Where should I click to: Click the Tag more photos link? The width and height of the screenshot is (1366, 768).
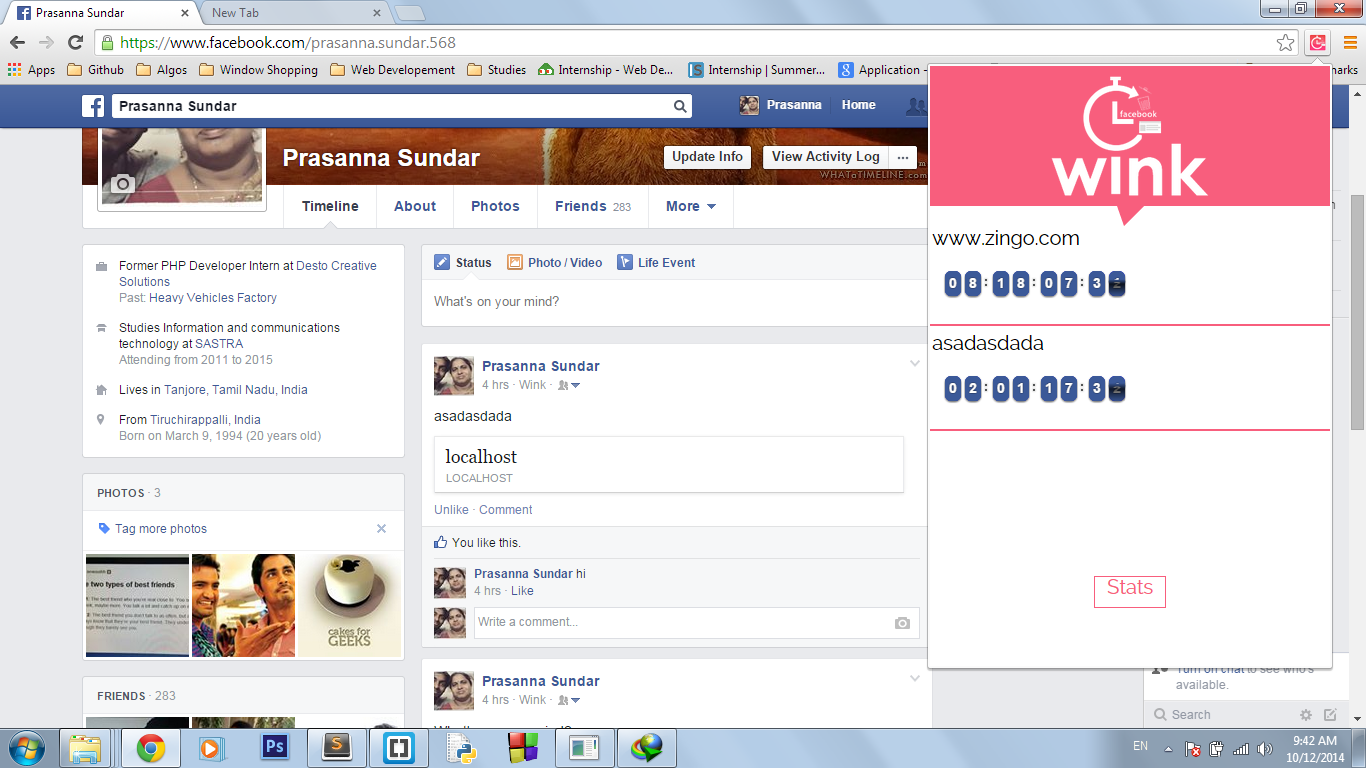[161, 529]
